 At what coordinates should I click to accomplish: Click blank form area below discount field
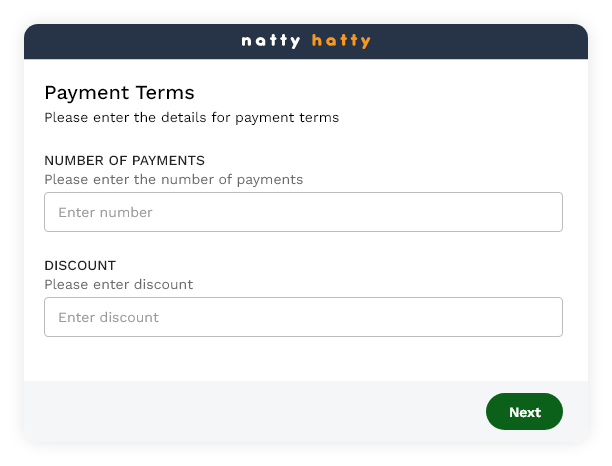(303, 359)
